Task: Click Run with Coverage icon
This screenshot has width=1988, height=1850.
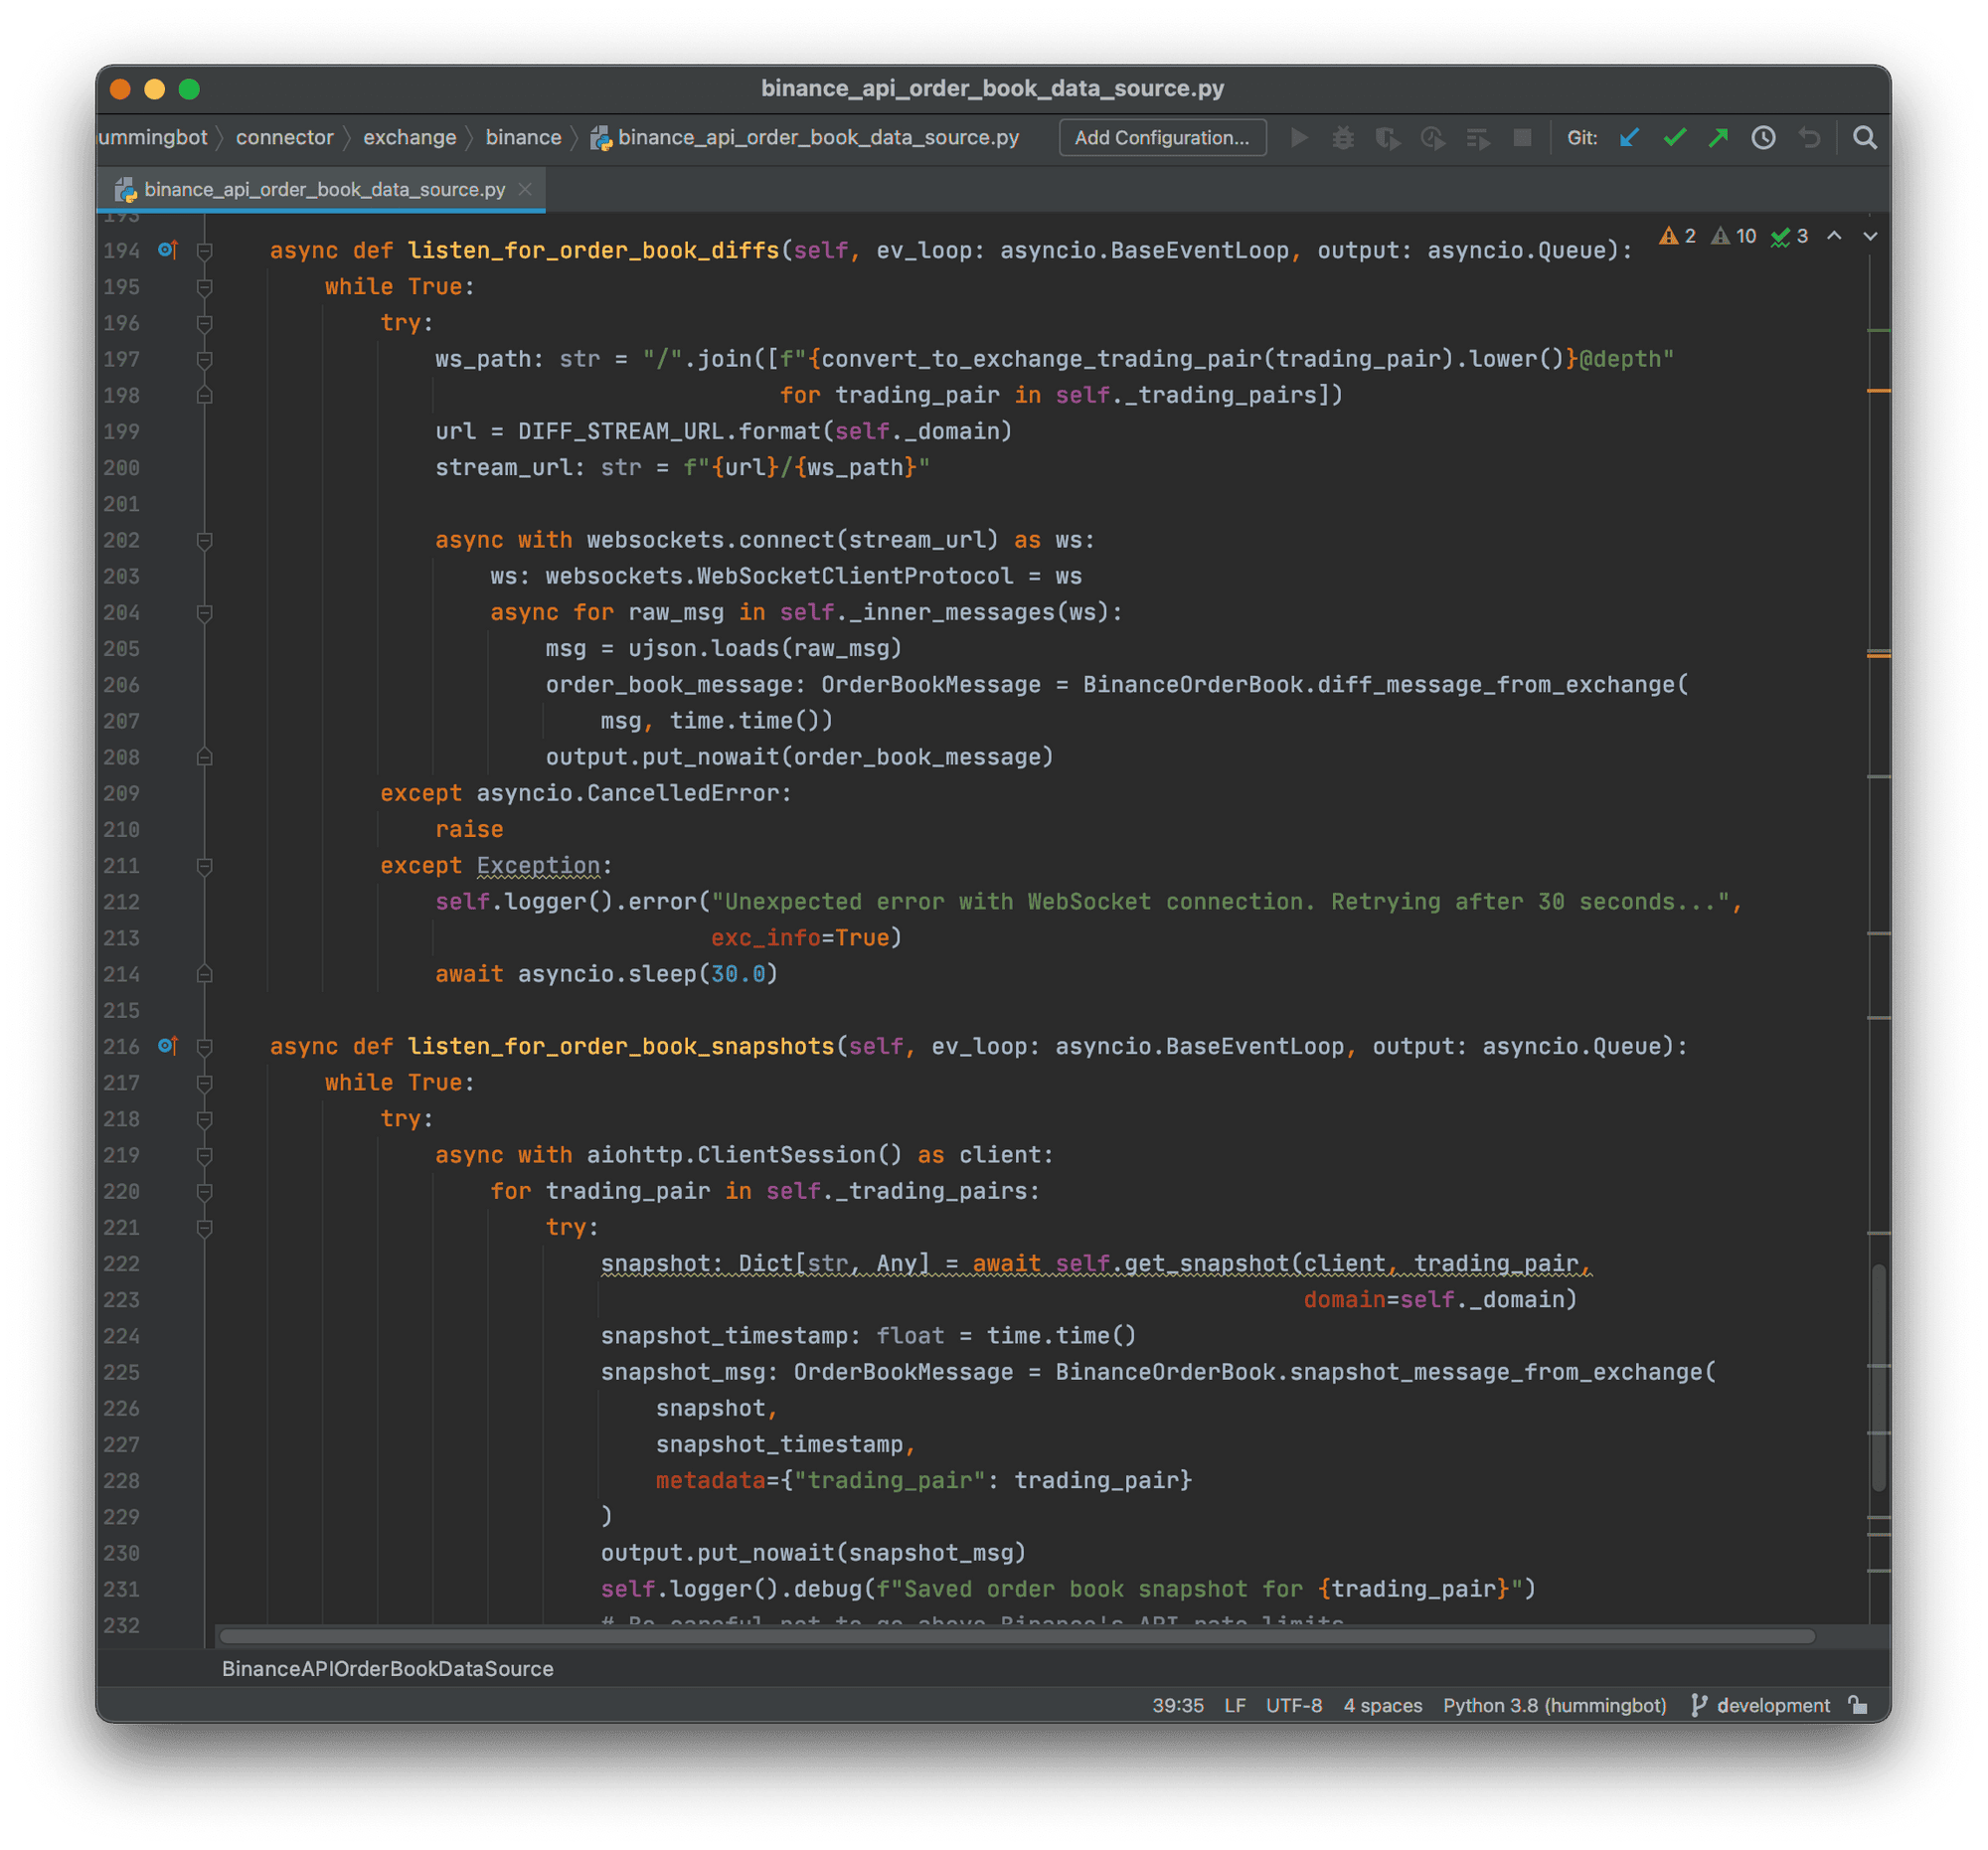Action: pos(1388,138)
